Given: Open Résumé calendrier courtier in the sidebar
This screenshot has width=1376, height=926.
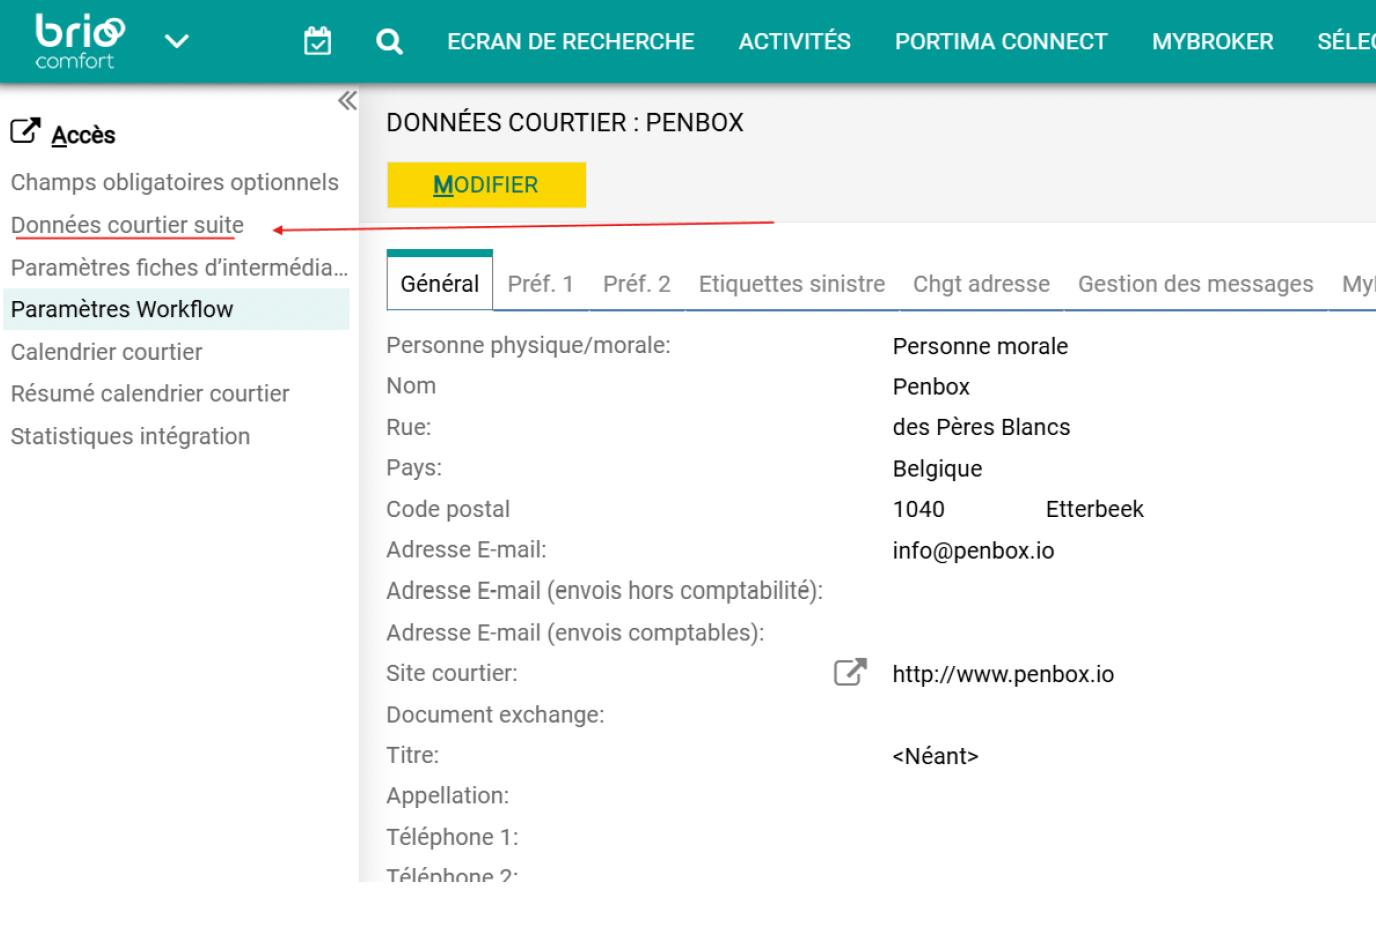Looking at the screenshot, I should pyautogui.click(x=150, y=394).
